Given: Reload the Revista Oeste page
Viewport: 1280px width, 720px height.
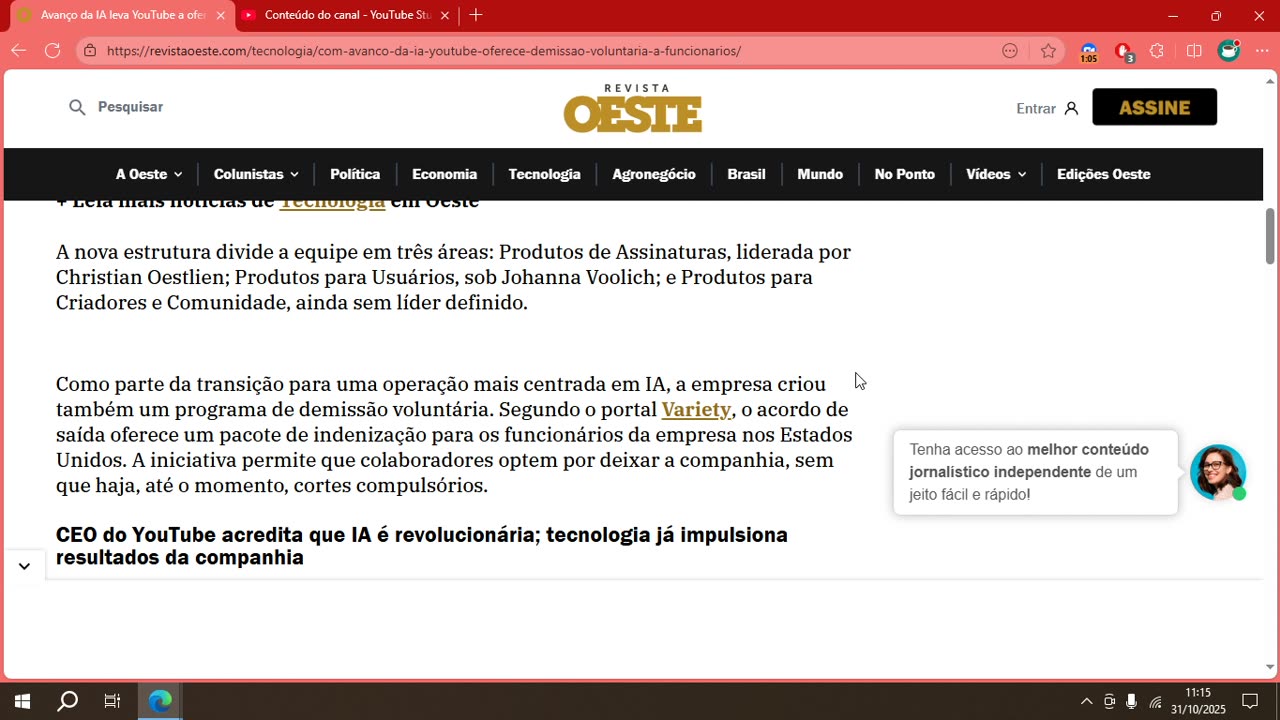Looking at the screenshot, I should point(52,51).
